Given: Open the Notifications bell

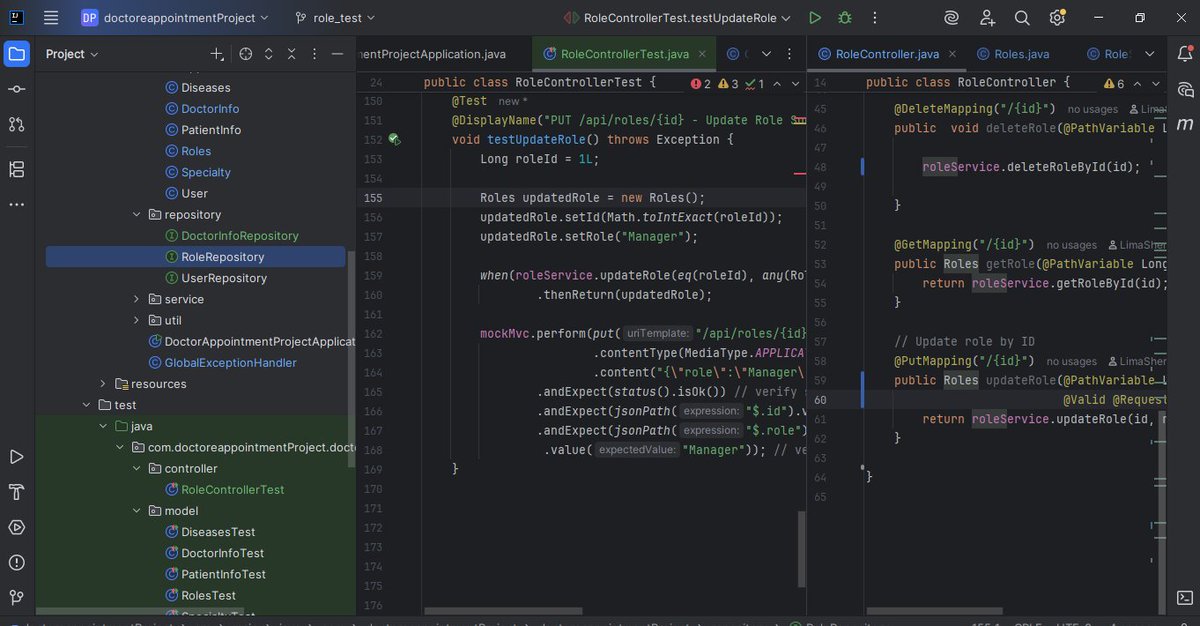Looking at the screenshot, I should pyautogui.click(x=1185, y=54).
